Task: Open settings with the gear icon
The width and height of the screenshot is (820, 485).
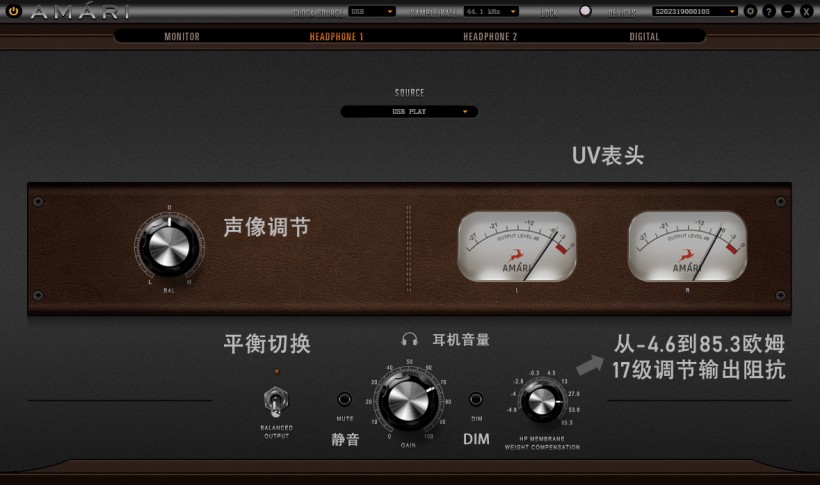Action: pos(750,11)
